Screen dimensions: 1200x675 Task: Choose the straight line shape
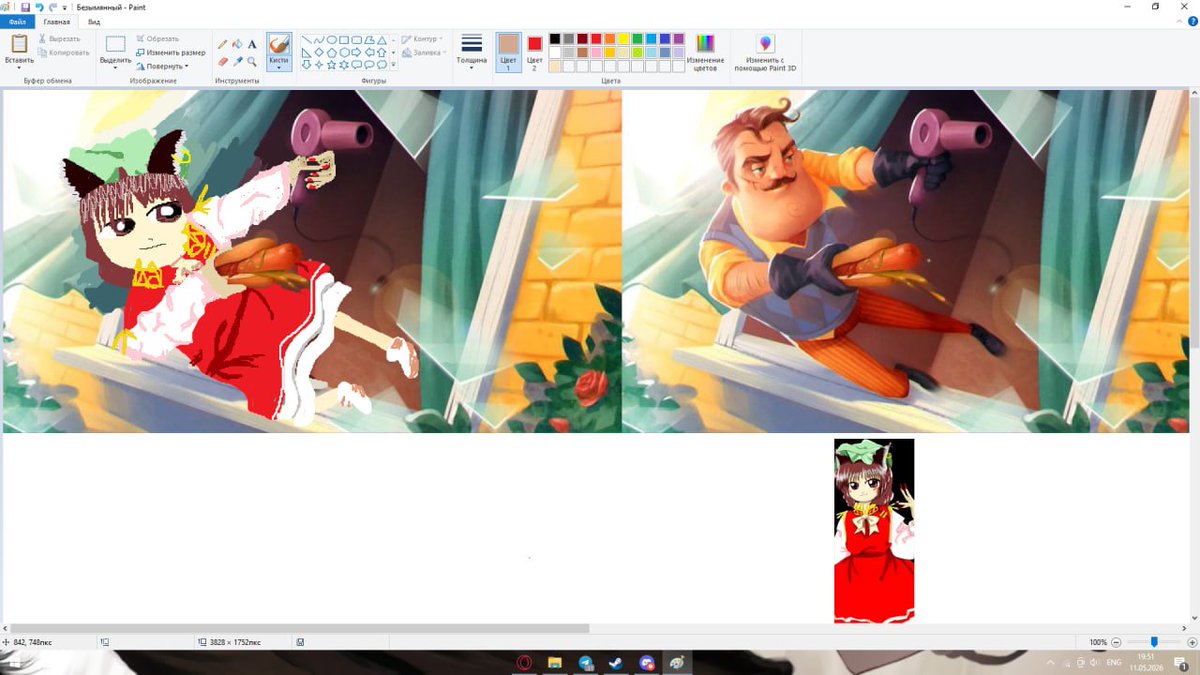coord(306,40)
